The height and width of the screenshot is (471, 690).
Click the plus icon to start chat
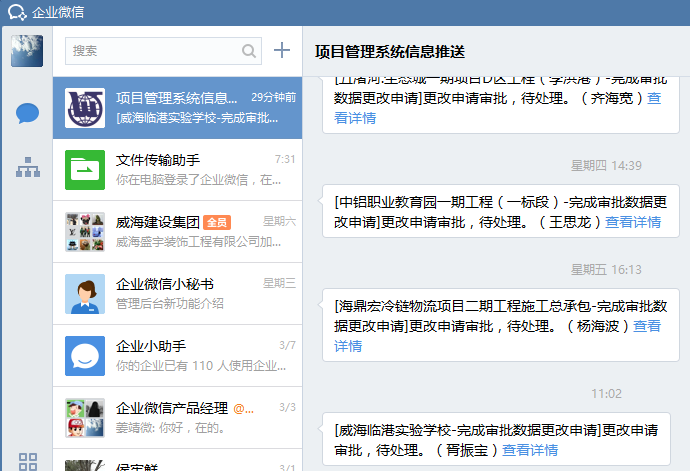click(282, 50)
